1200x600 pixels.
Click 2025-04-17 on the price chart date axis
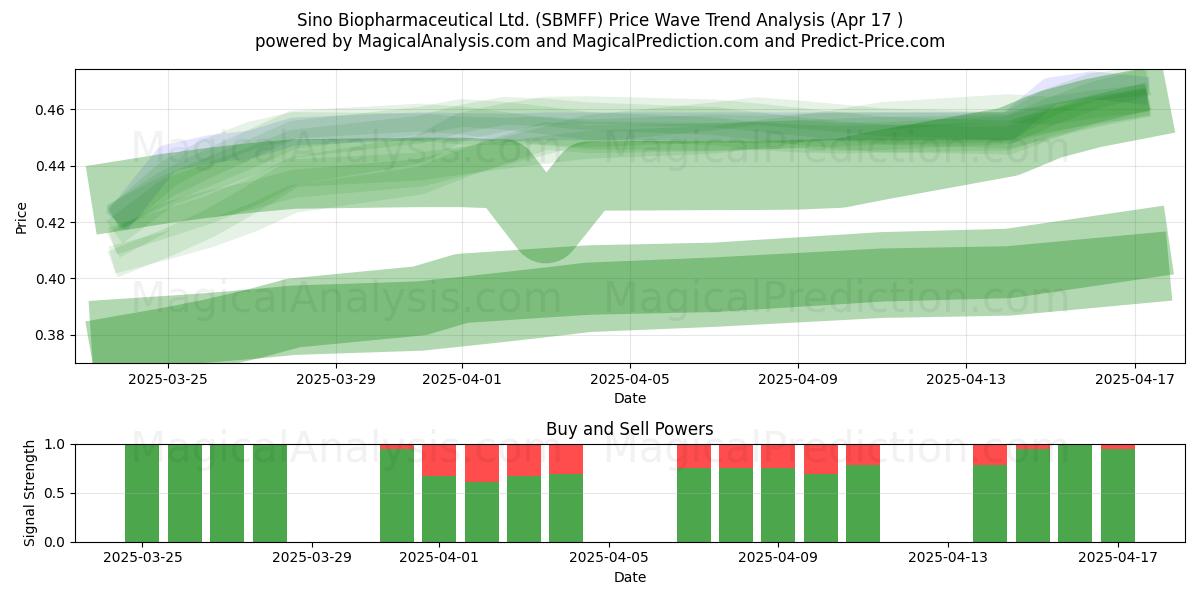pos(1134,379)
